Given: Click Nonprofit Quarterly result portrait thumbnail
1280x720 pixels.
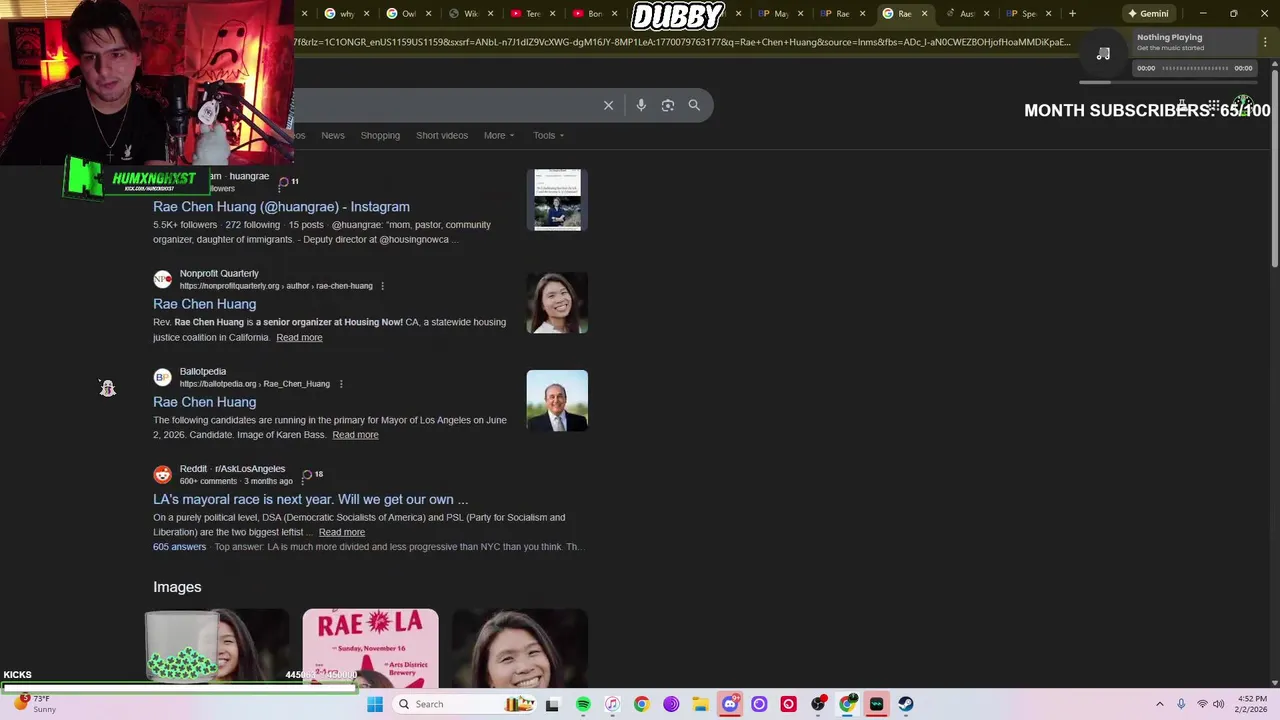Looking at the screenshot, I should pyautogui.click(x=557, y=303).
